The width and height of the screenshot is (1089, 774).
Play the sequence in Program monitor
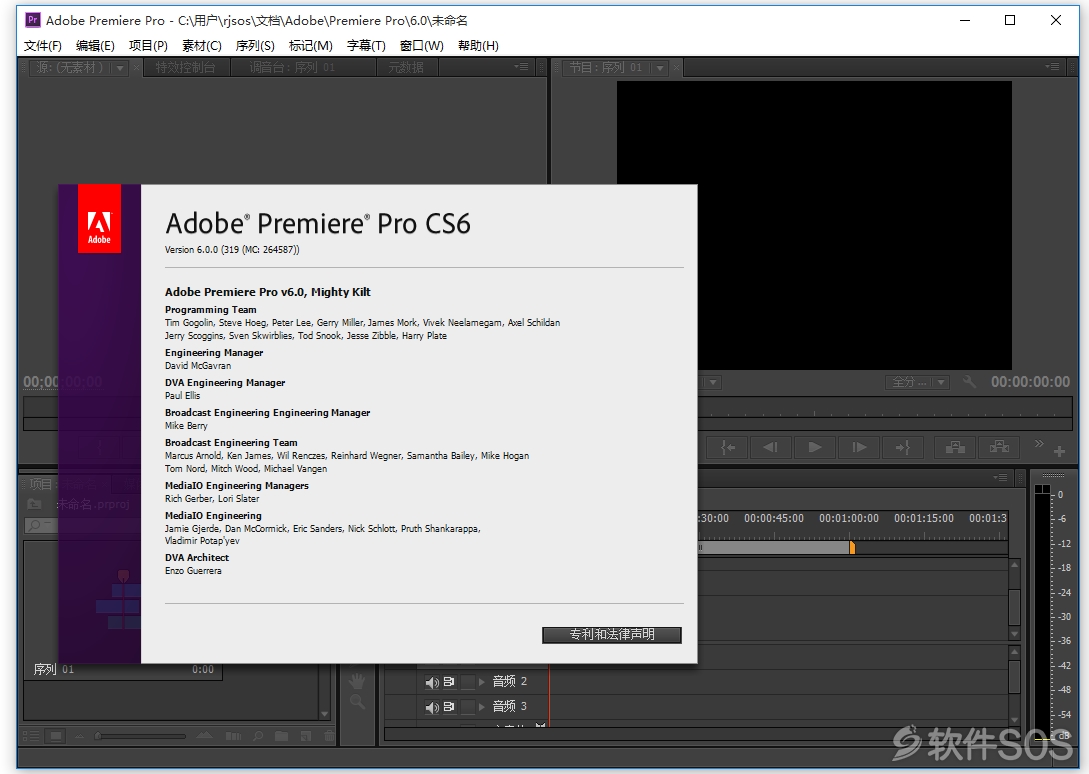(815, 447)
